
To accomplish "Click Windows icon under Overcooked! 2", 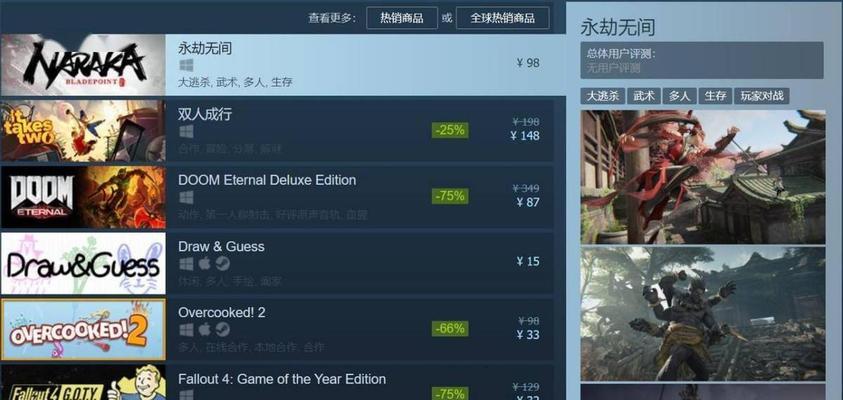I will point(187,330).
